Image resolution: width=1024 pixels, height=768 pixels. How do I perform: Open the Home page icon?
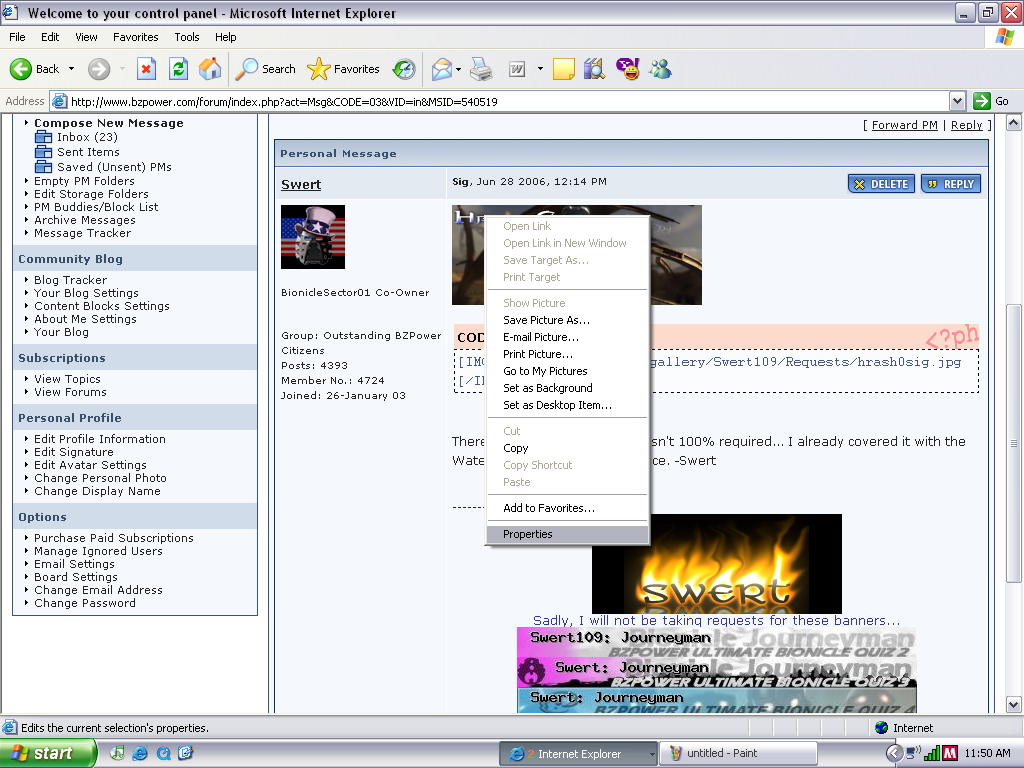[210, 69]
